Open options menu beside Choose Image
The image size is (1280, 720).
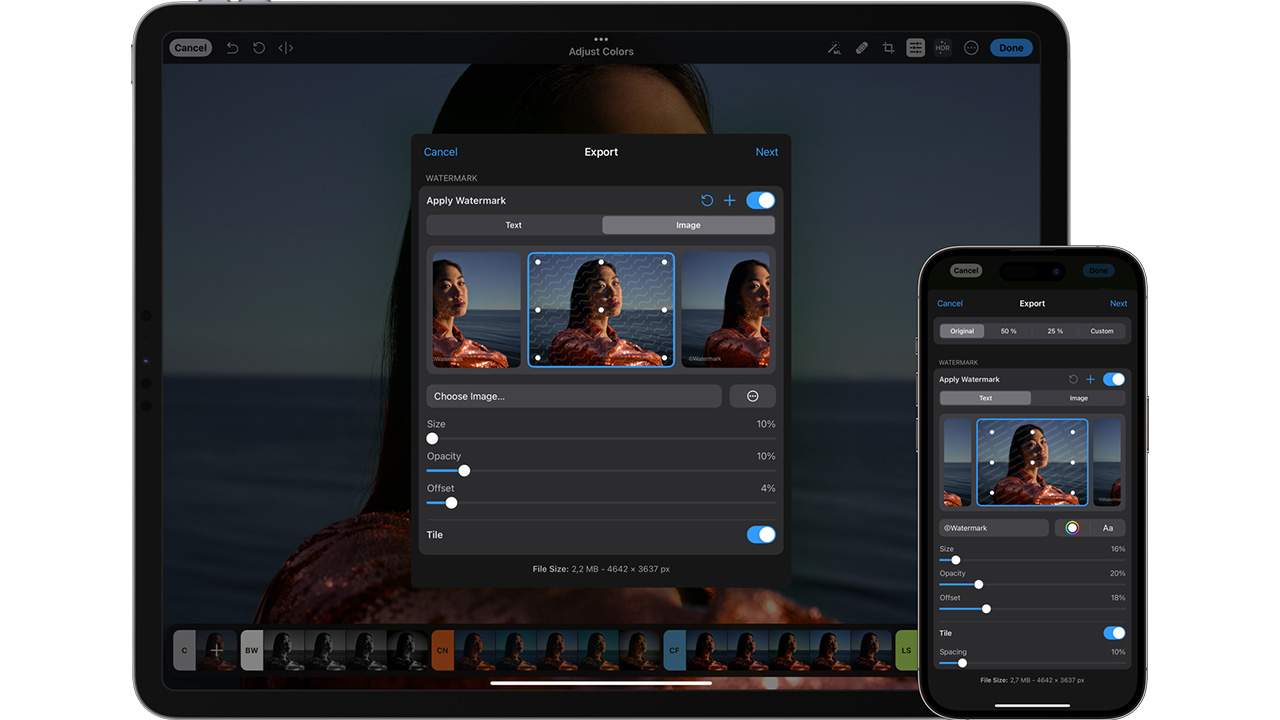pos(752,396)
